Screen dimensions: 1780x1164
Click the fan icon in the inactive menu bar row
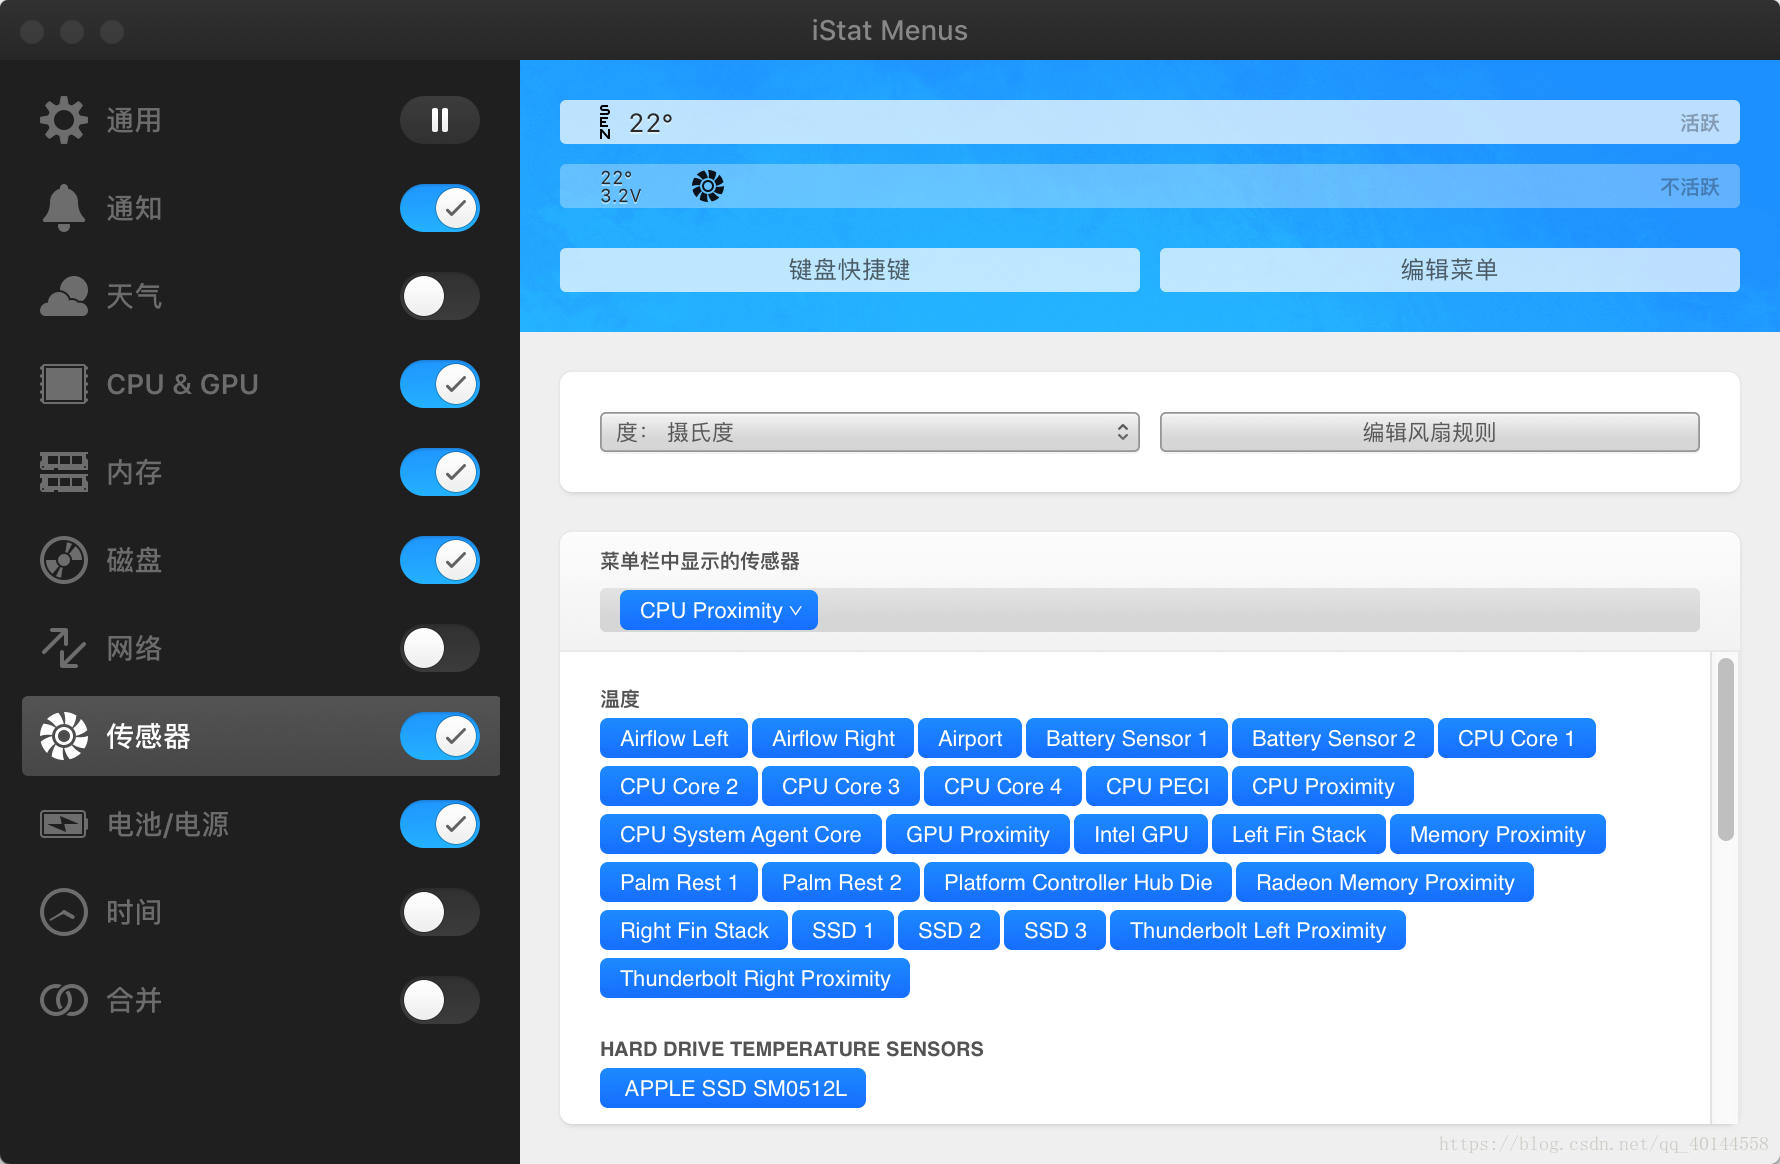coord(708,186)
